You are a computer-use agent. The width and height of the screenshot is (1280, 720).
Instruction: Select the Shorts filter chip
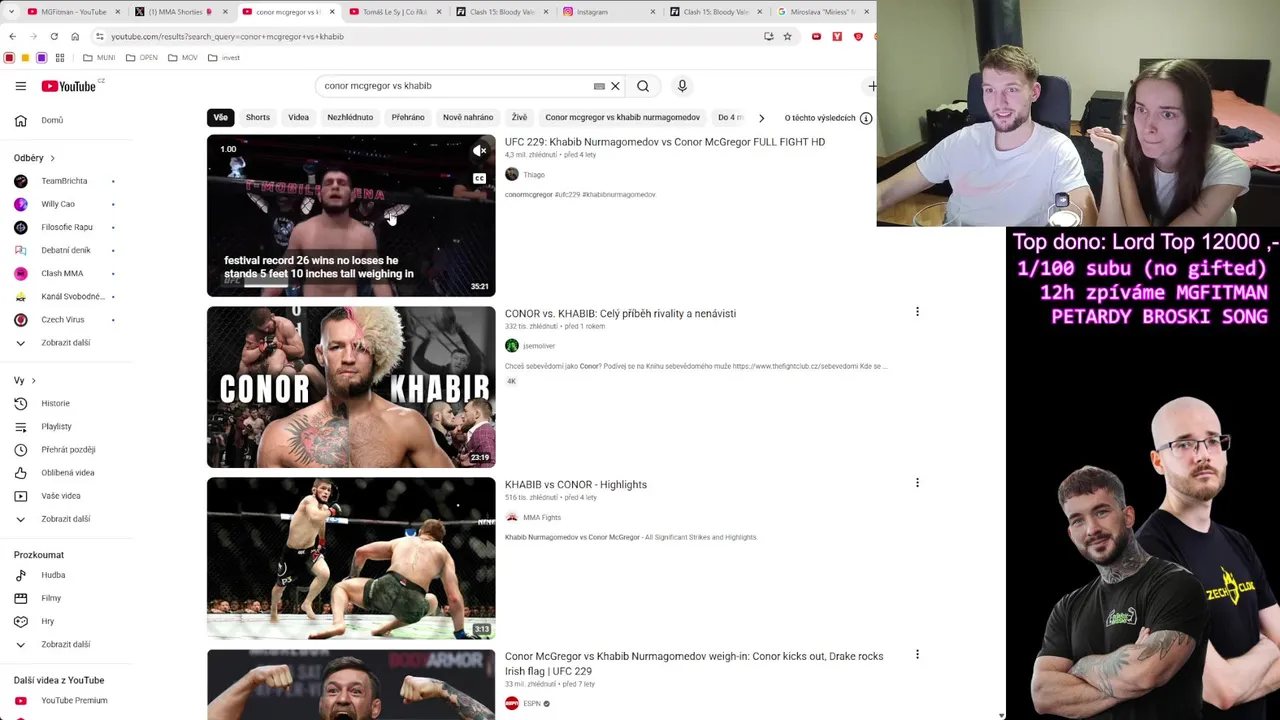258,117
